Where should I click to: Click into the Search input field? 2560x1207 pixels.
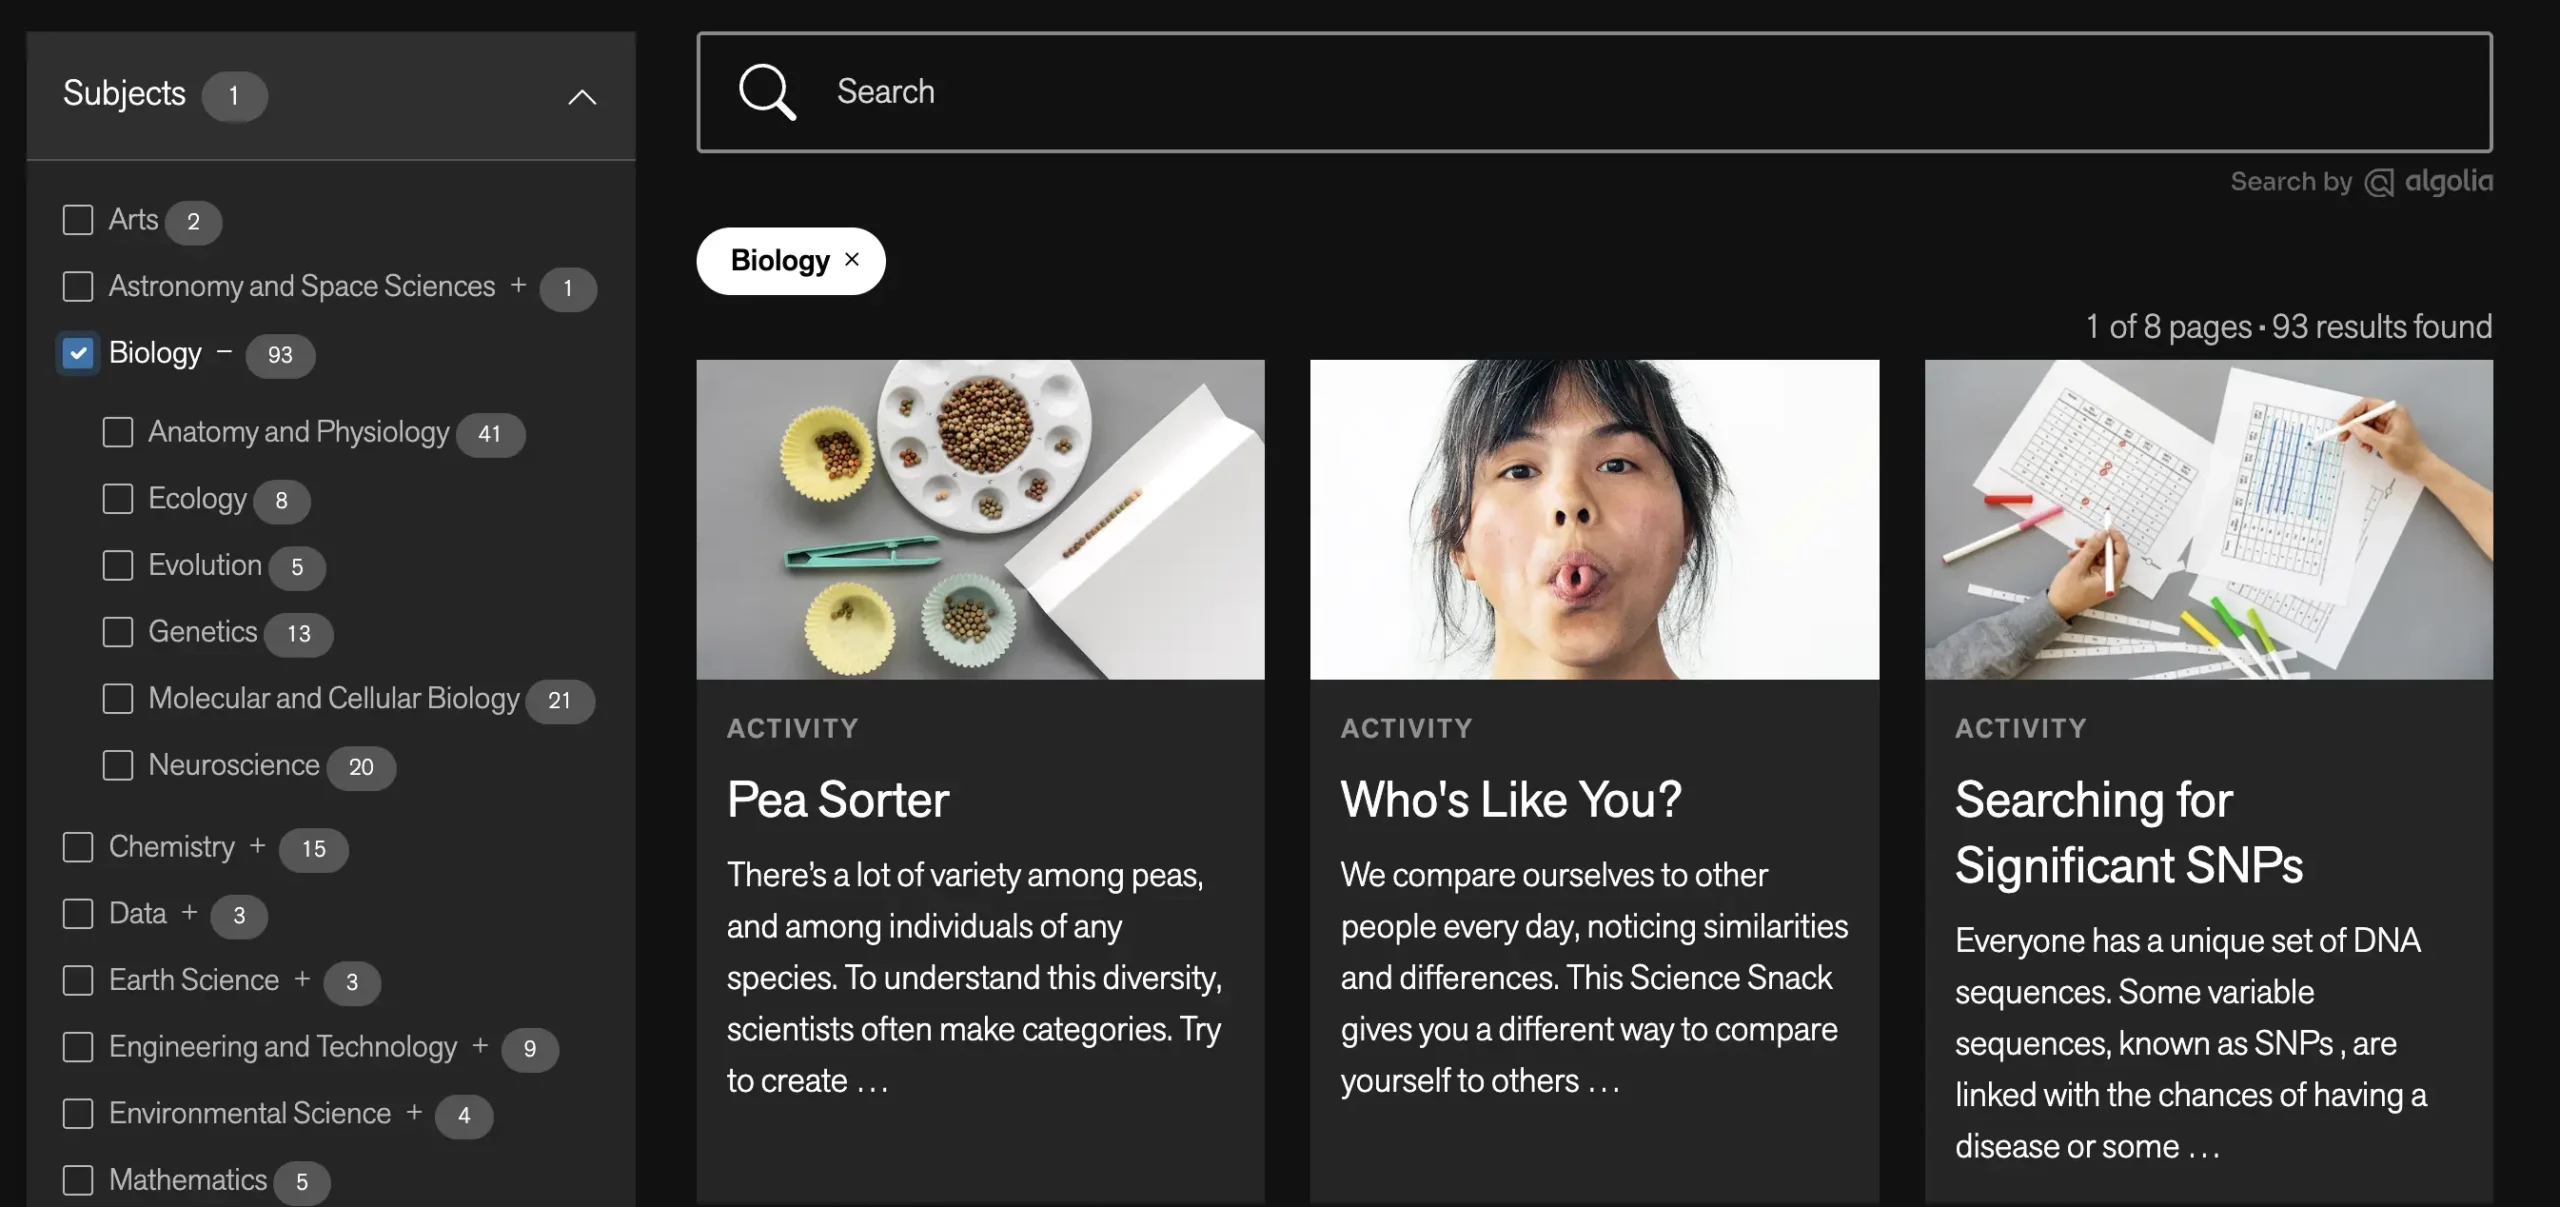(x=1600, y=92)
